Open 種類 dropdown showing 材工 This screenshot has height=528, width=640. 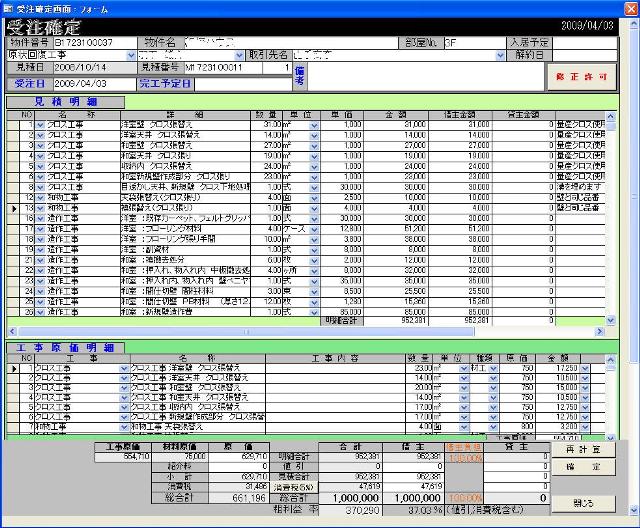(x=492, y=369)
